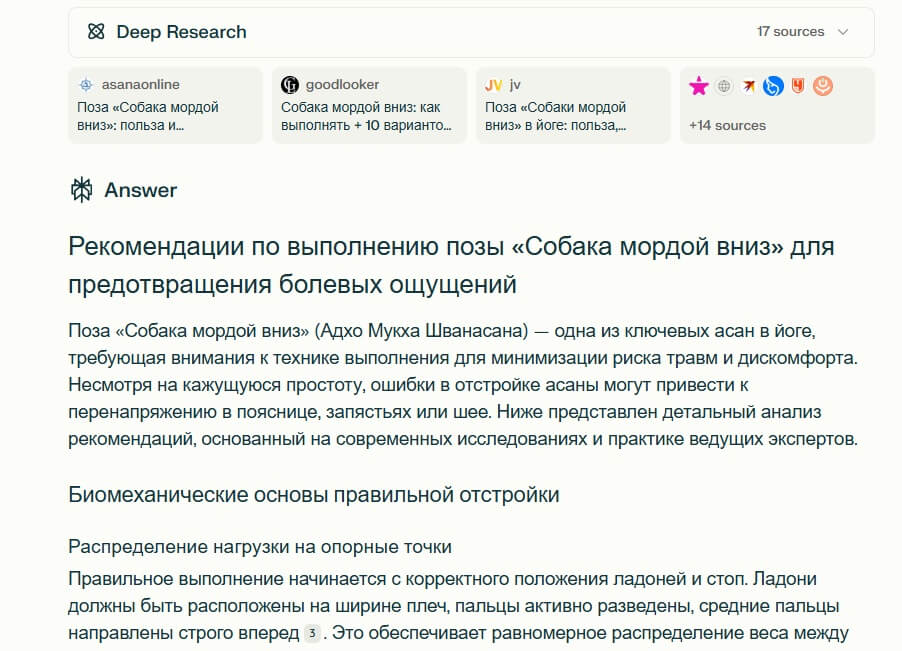This screenshot has height=651, width=902.
Task: Open the 17 sources dropdown label
Action: click(x=790, y=32)
